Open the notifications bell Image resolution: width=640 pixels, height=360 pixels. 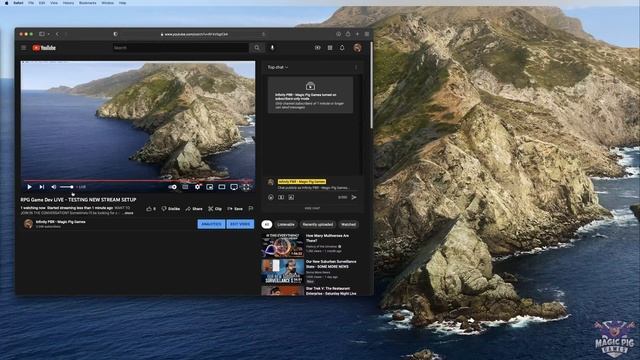click(x=342, y=48)
